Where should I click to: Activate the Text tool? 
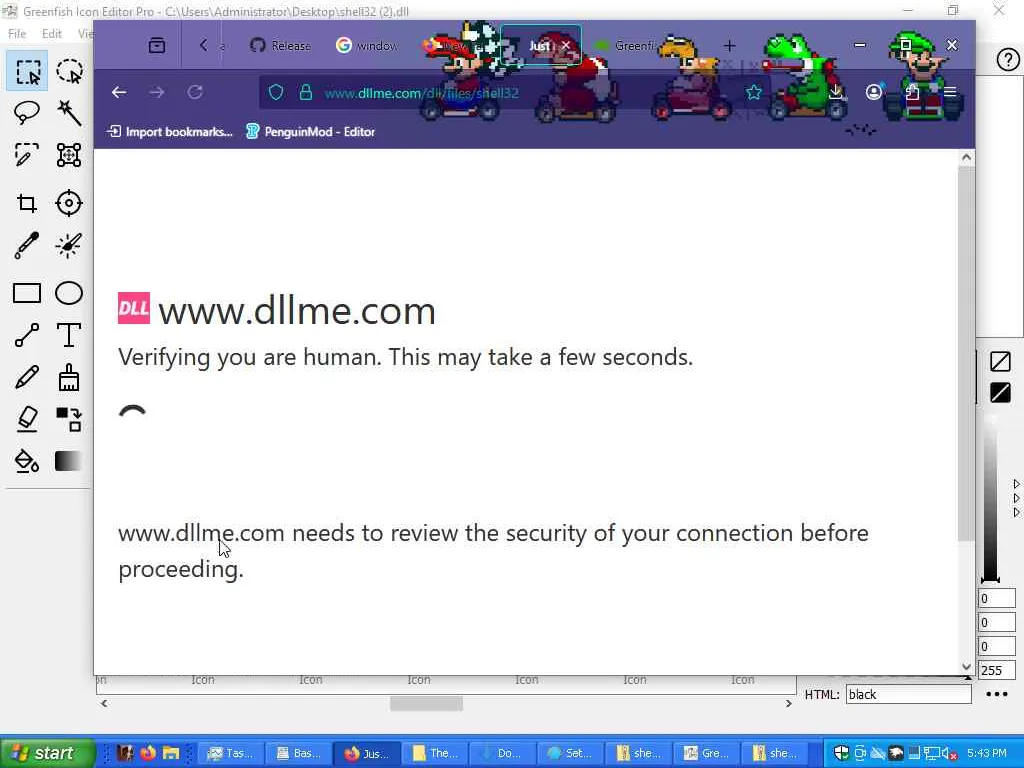(69, 335)
